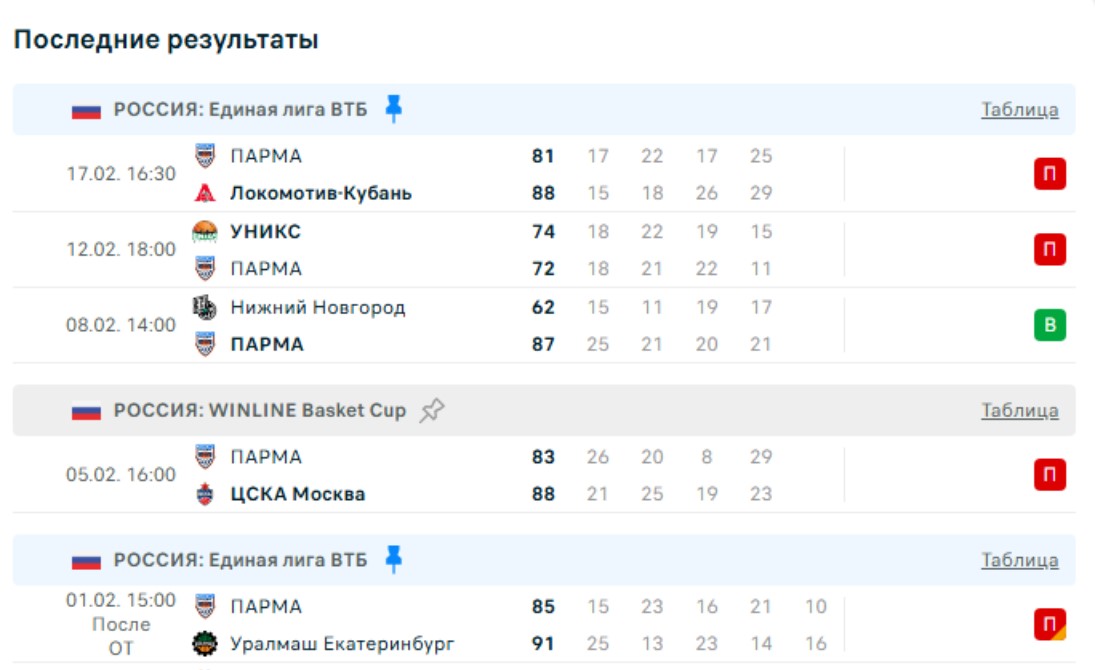Image resolution: width=1095 pixels, height=670 pixels.
Task: Click the ЦСКА Москва team name
Action: [x=297, y=494]
